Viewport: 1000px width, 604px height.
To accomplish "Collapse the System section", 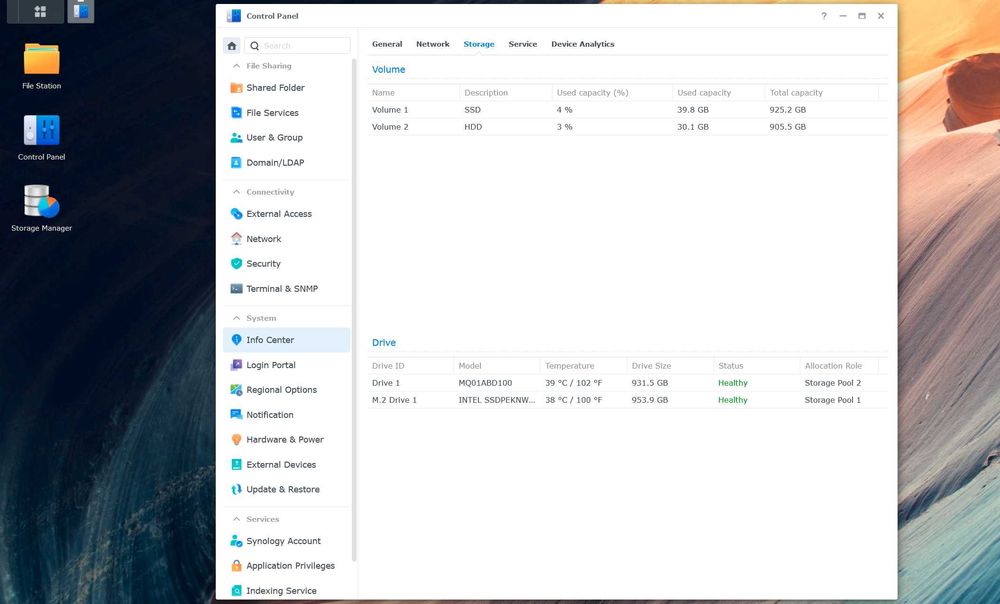I will [237, 318].
